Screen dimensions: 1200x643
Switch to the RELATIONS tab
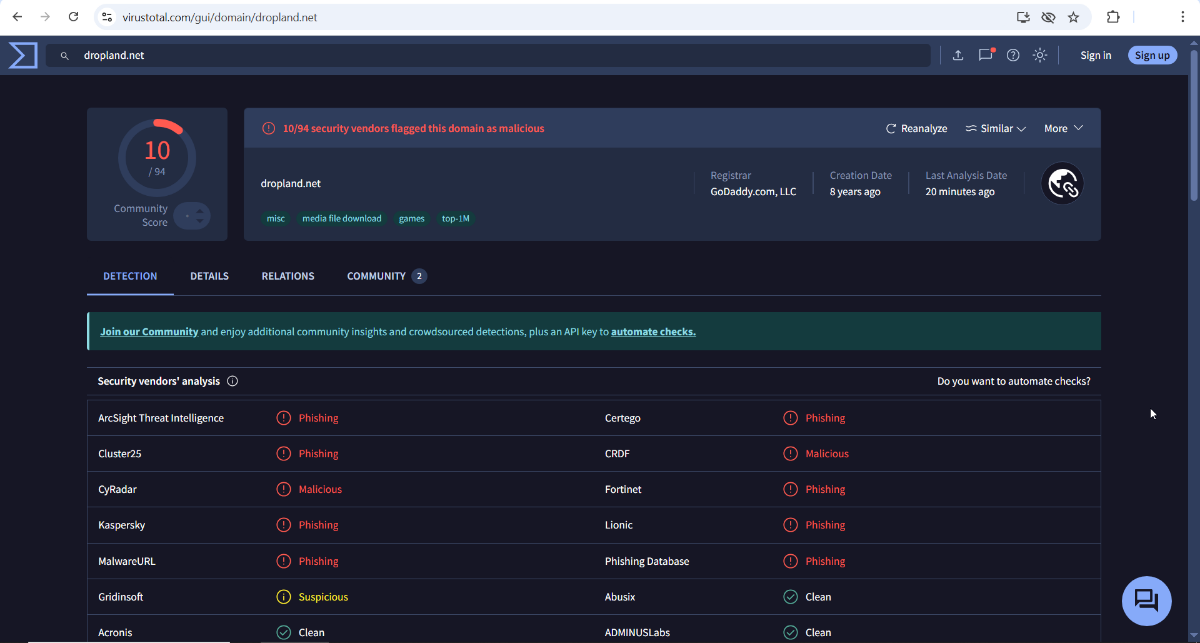point(288,276)
